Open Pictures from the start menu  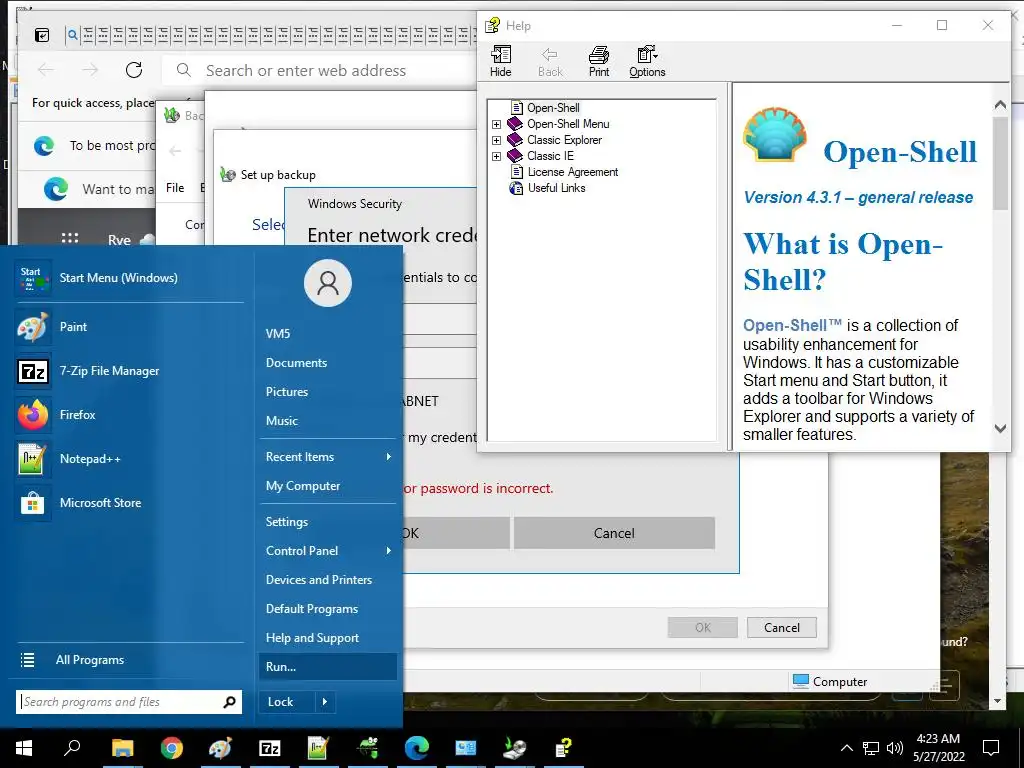pyautogui.click(x=328, y=392)
